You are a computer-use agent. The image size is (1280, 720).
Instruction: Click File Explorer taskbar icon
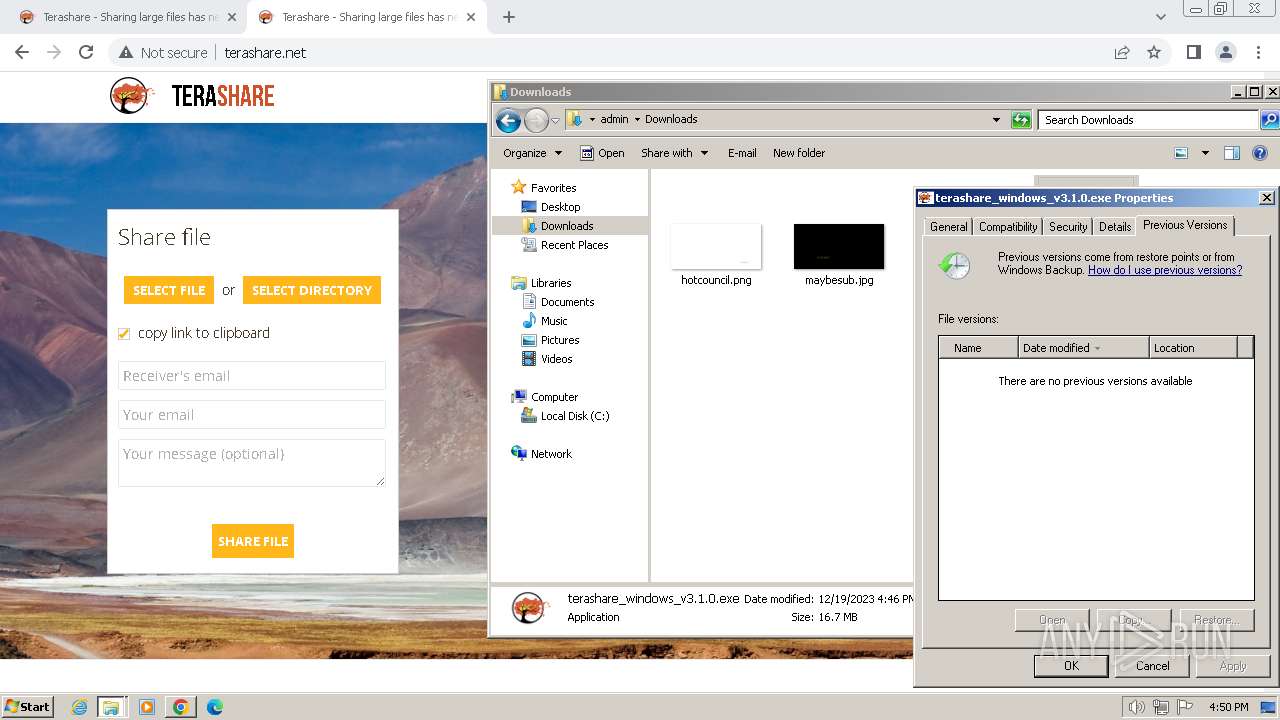pos(111,707)
